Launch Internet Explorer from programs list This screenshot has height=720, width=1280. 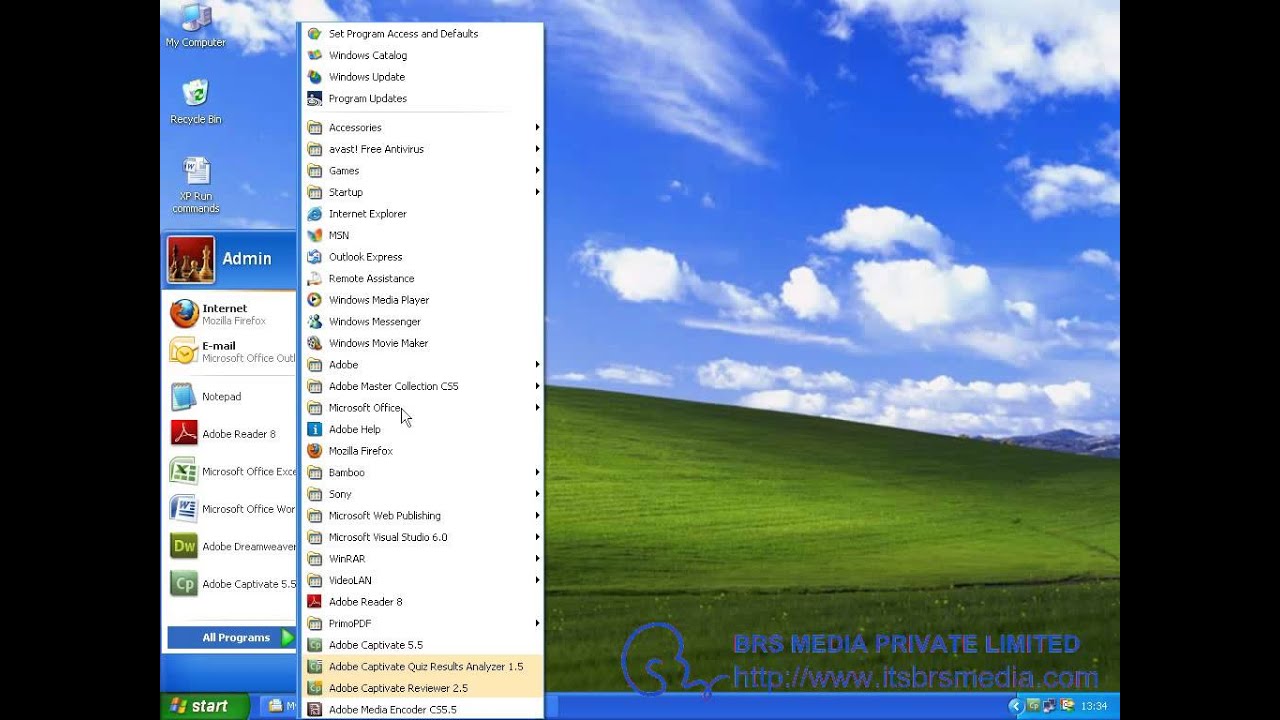tap(422, 213)
